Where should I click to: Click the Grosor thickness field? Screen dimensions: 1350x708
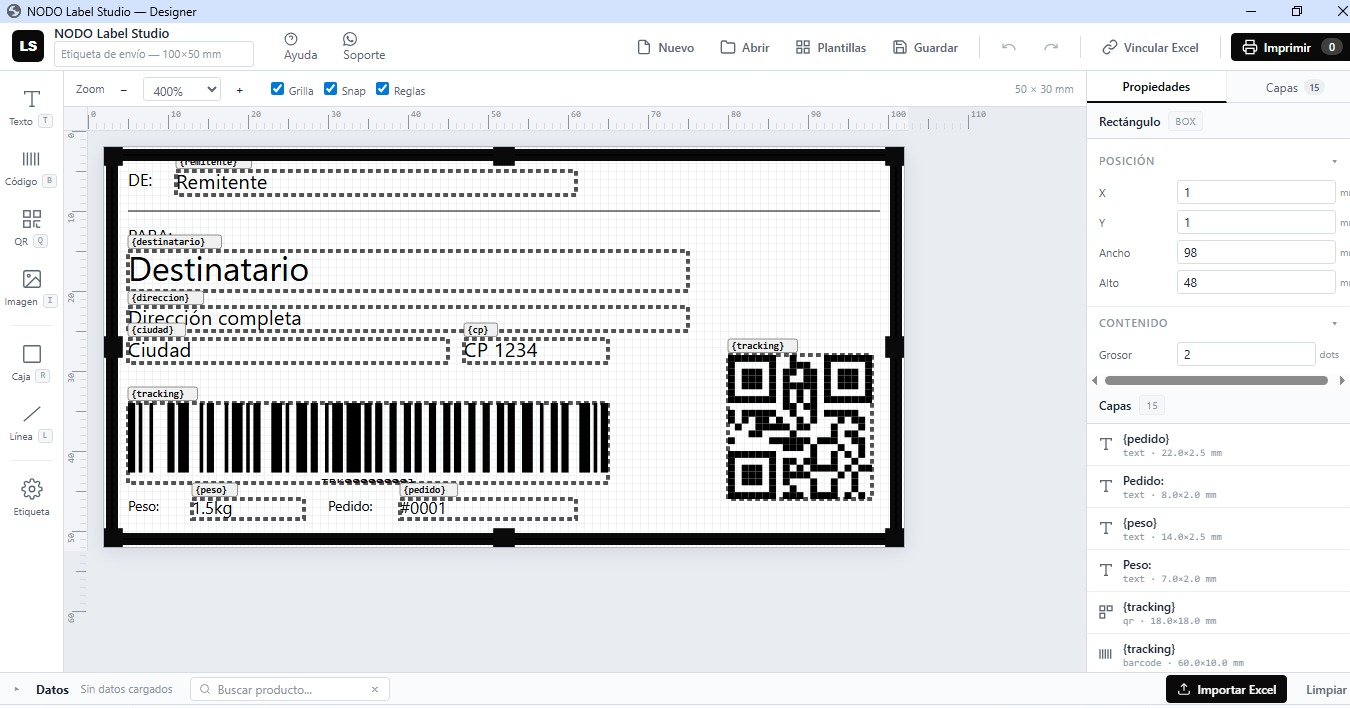click(x=1246, y=354)
